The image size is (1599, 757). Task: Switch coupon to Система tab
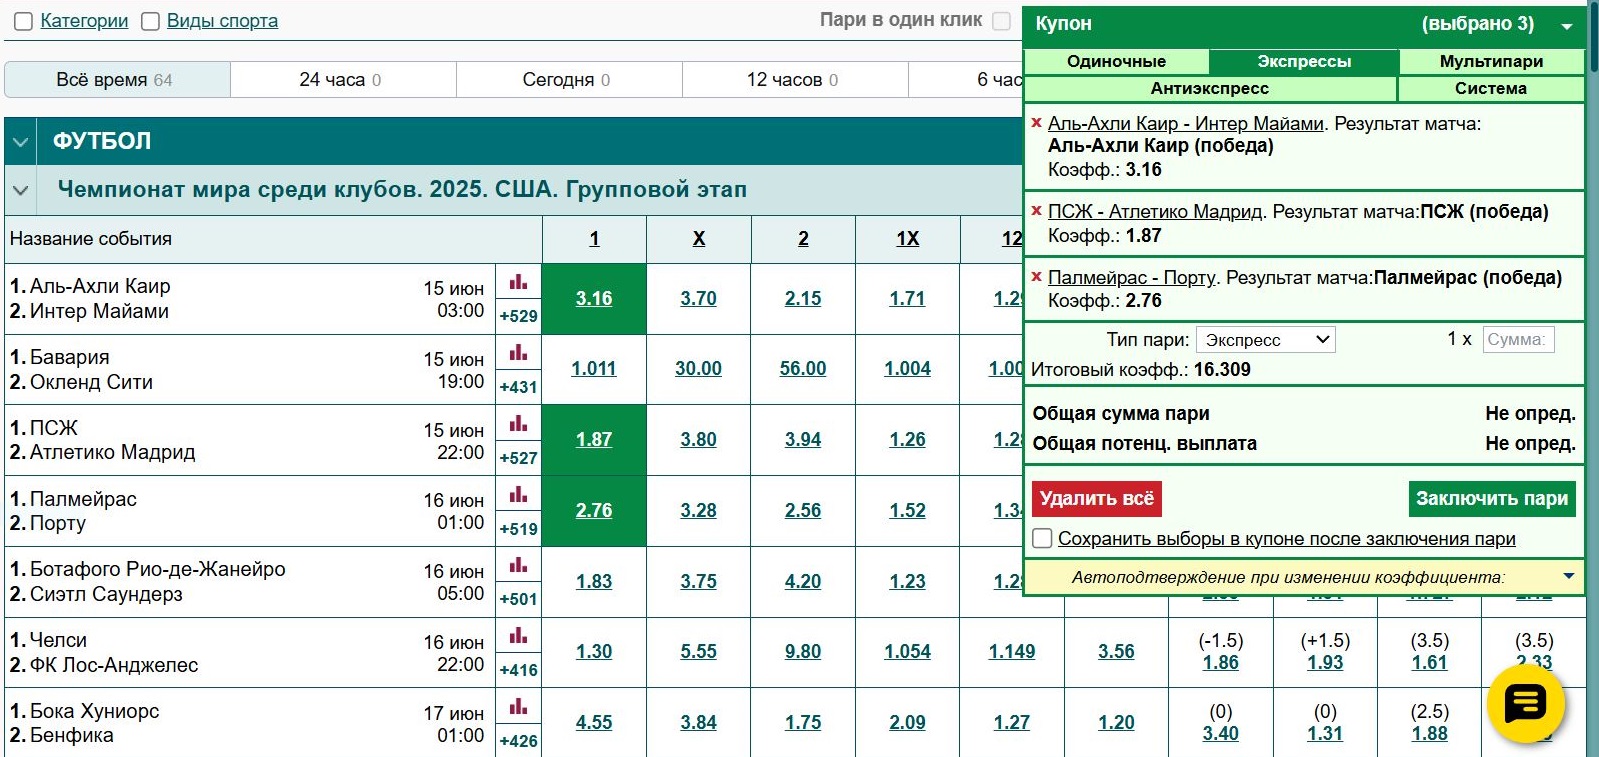tap(1491, 88)
